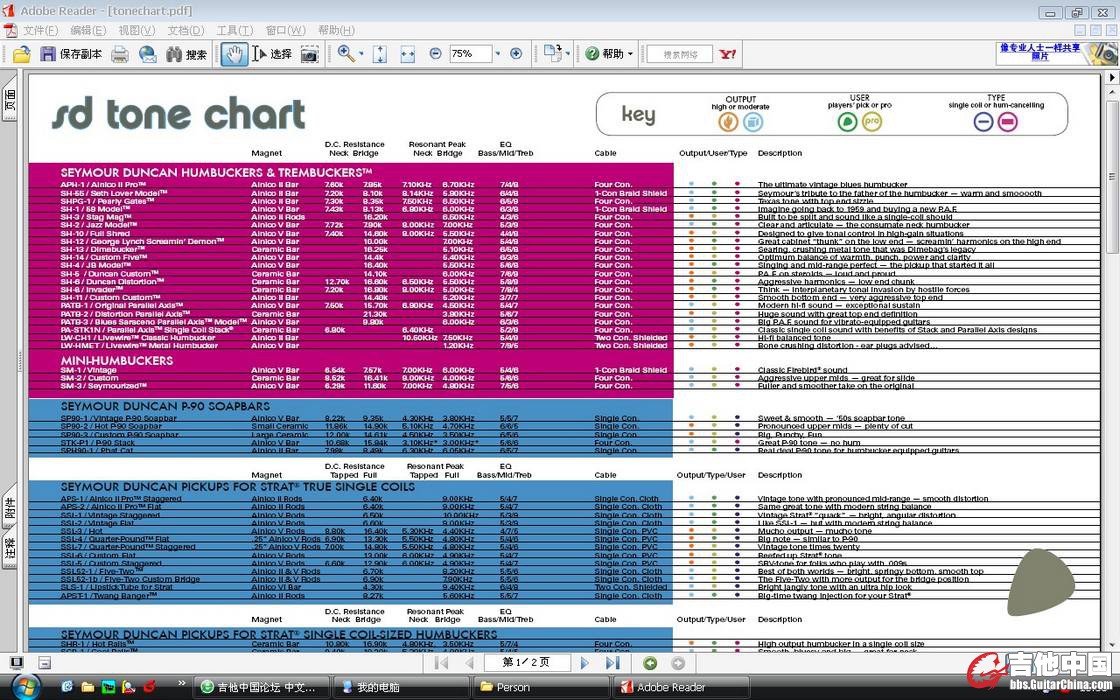
Task: Click the blue single coil key icon
Action: [x=984, y=122]
